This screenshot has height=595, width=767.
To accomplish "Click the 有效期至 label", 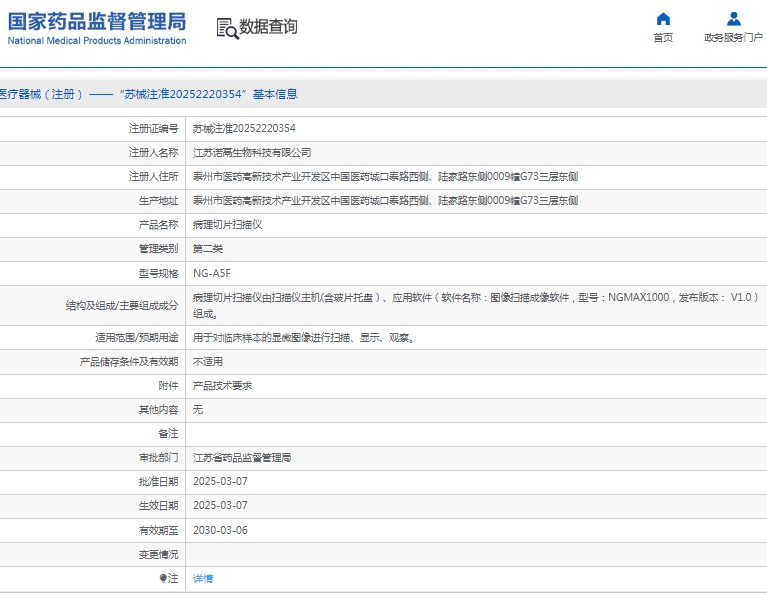I will coord(158,530).
